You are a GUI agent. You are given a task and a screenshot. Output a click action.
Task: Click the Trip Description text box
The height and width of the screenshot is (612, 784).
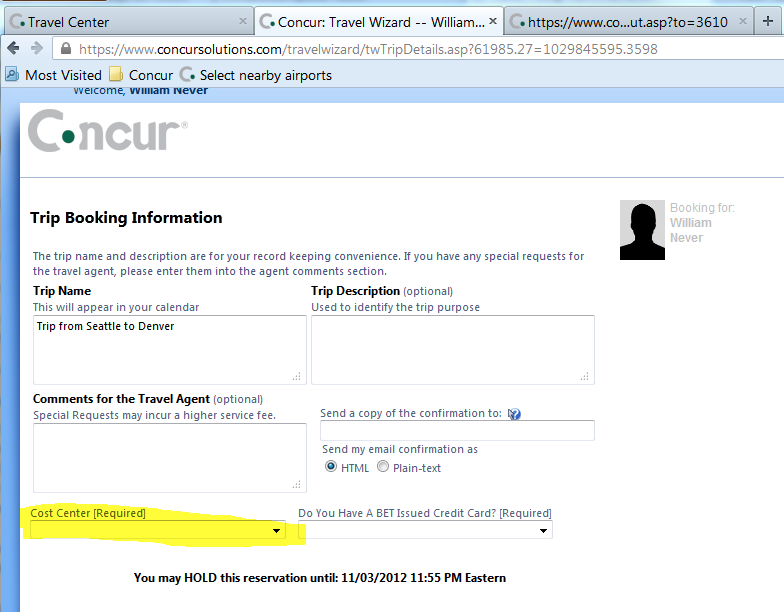[453, 350]
